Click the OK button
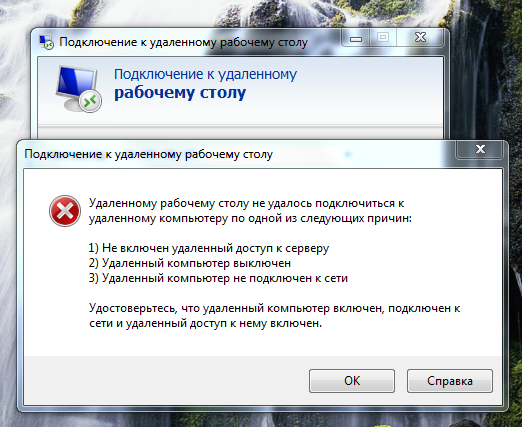This screenshot has height=427, width=522. point(352,381)
